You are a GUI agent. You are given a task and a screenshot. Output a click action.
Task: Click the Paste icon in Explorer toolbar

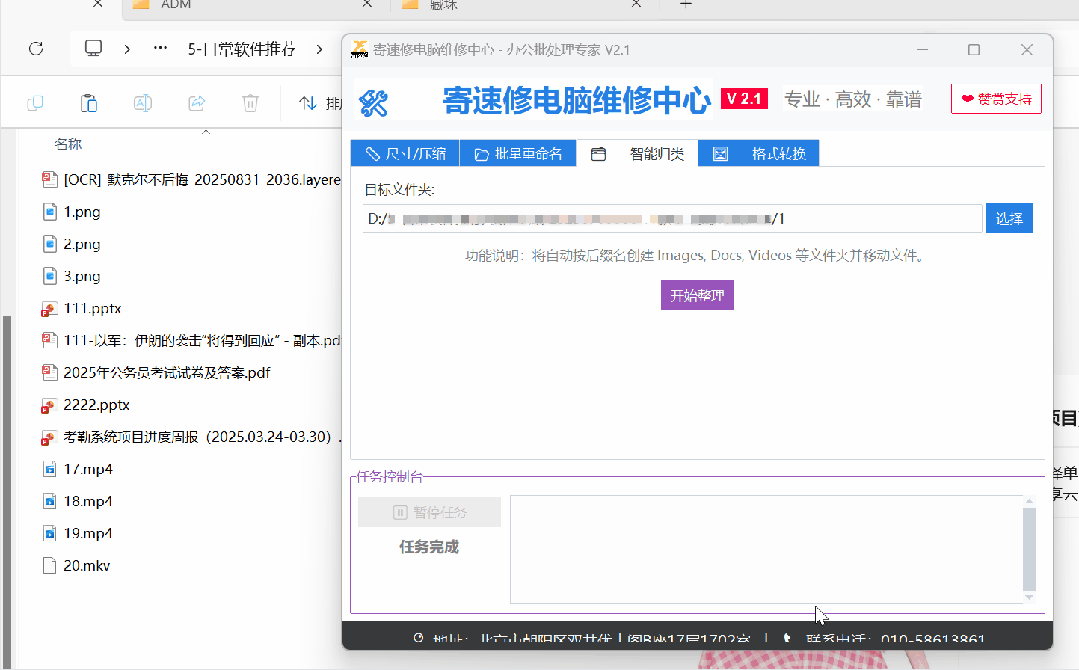(x=88, y=102)
